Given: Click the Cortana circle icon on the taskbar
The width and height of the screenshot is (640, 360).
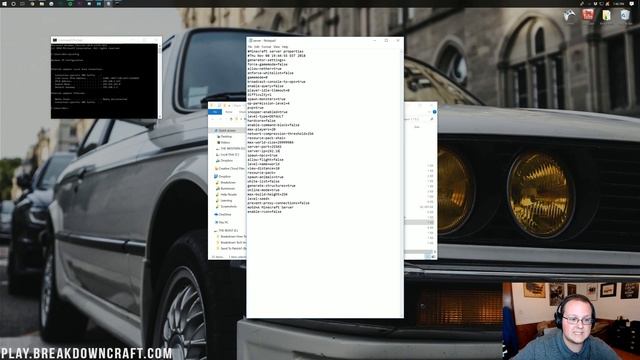Looking at the screenshot, I should click(13, 3).
